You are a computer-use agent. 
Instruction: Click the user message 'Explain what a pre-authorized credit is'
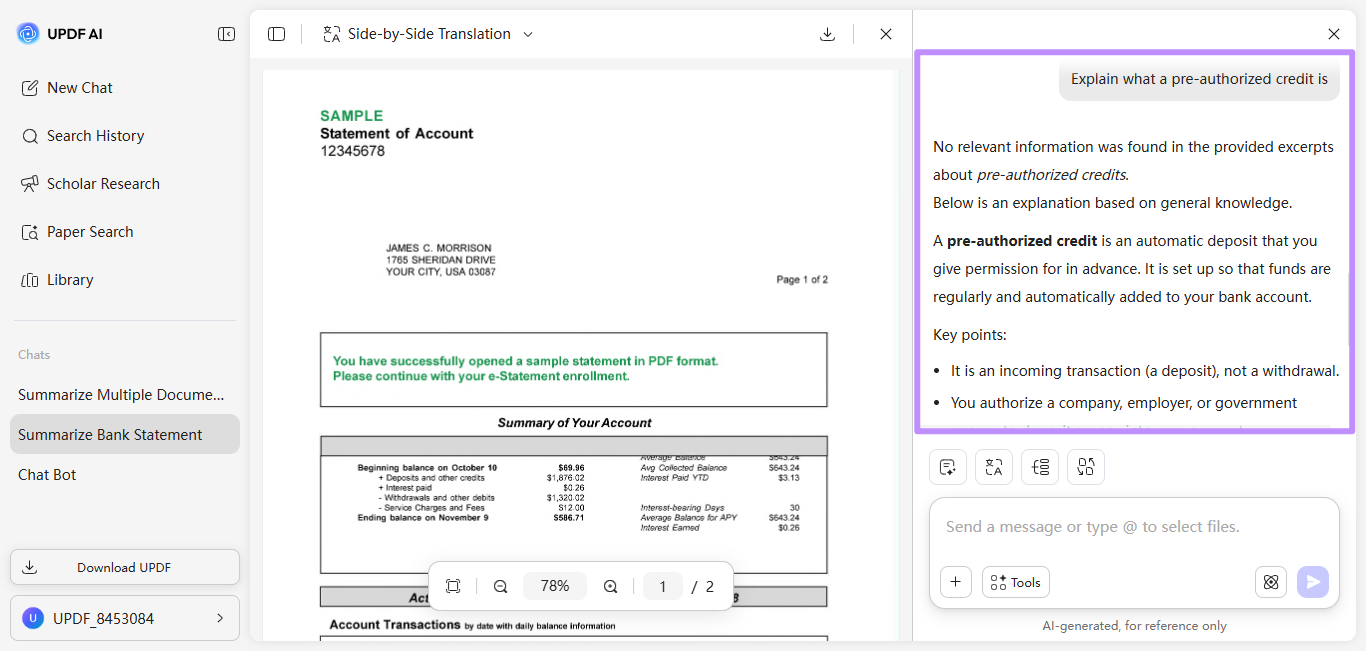1199,79
